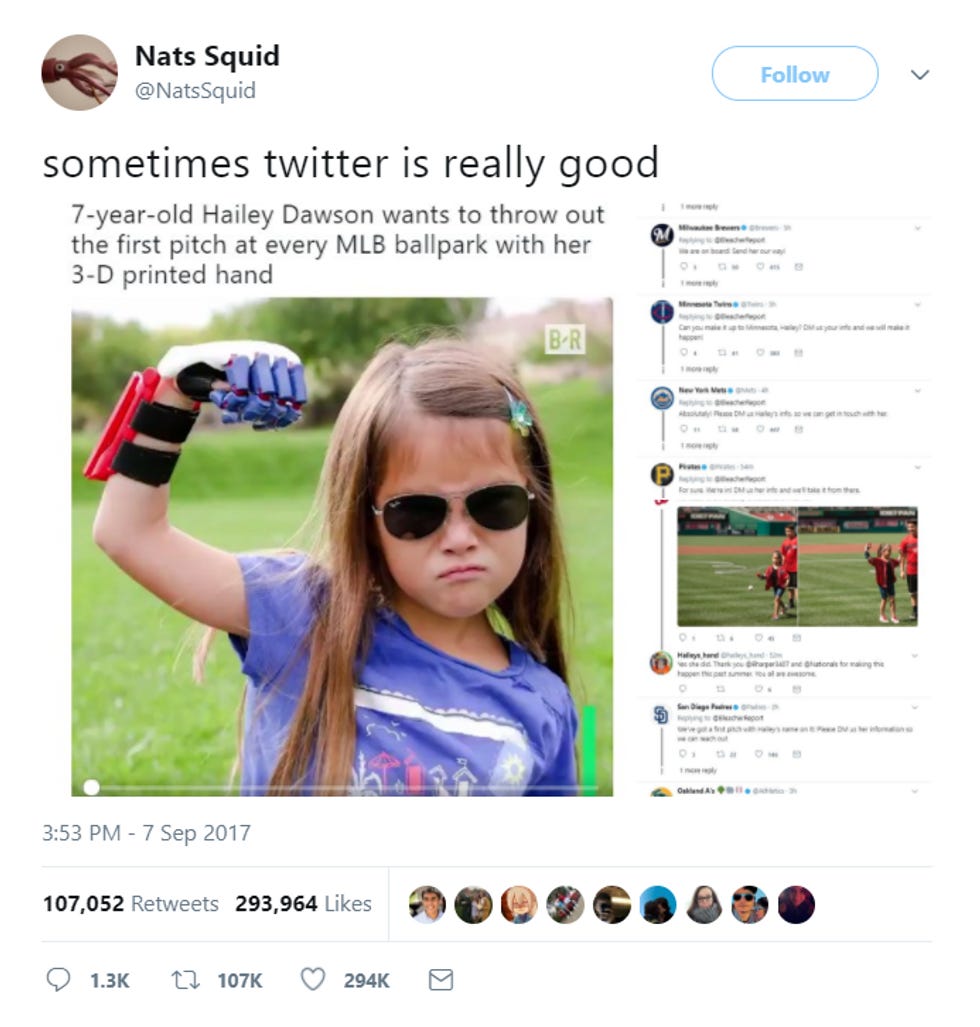The width and height of the screenshot is (980, 1027).
Task: Expand tweet options chevron next to Follow
Action: (920, 74)
